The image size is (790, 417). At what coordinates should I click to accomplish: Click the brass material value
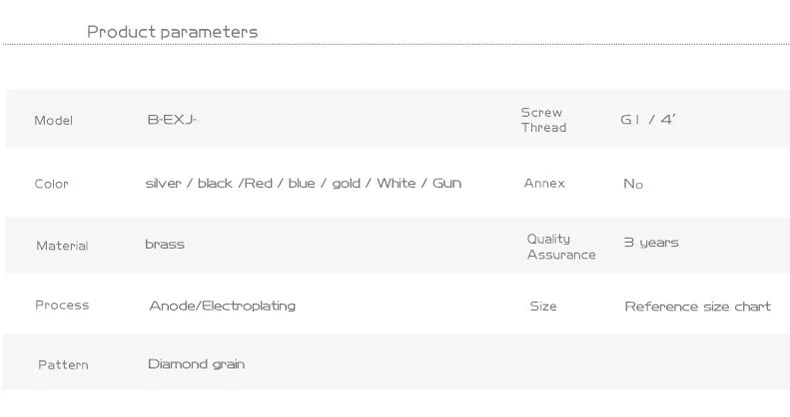coord(165,244)
